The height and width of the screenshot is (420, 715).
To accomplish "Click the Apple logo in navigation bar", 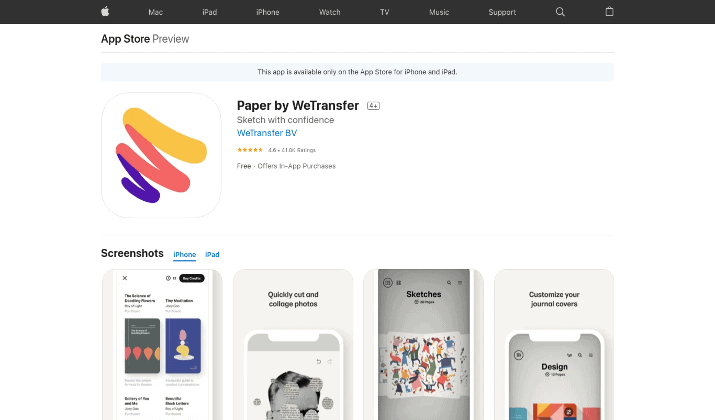I will point(105,12).
